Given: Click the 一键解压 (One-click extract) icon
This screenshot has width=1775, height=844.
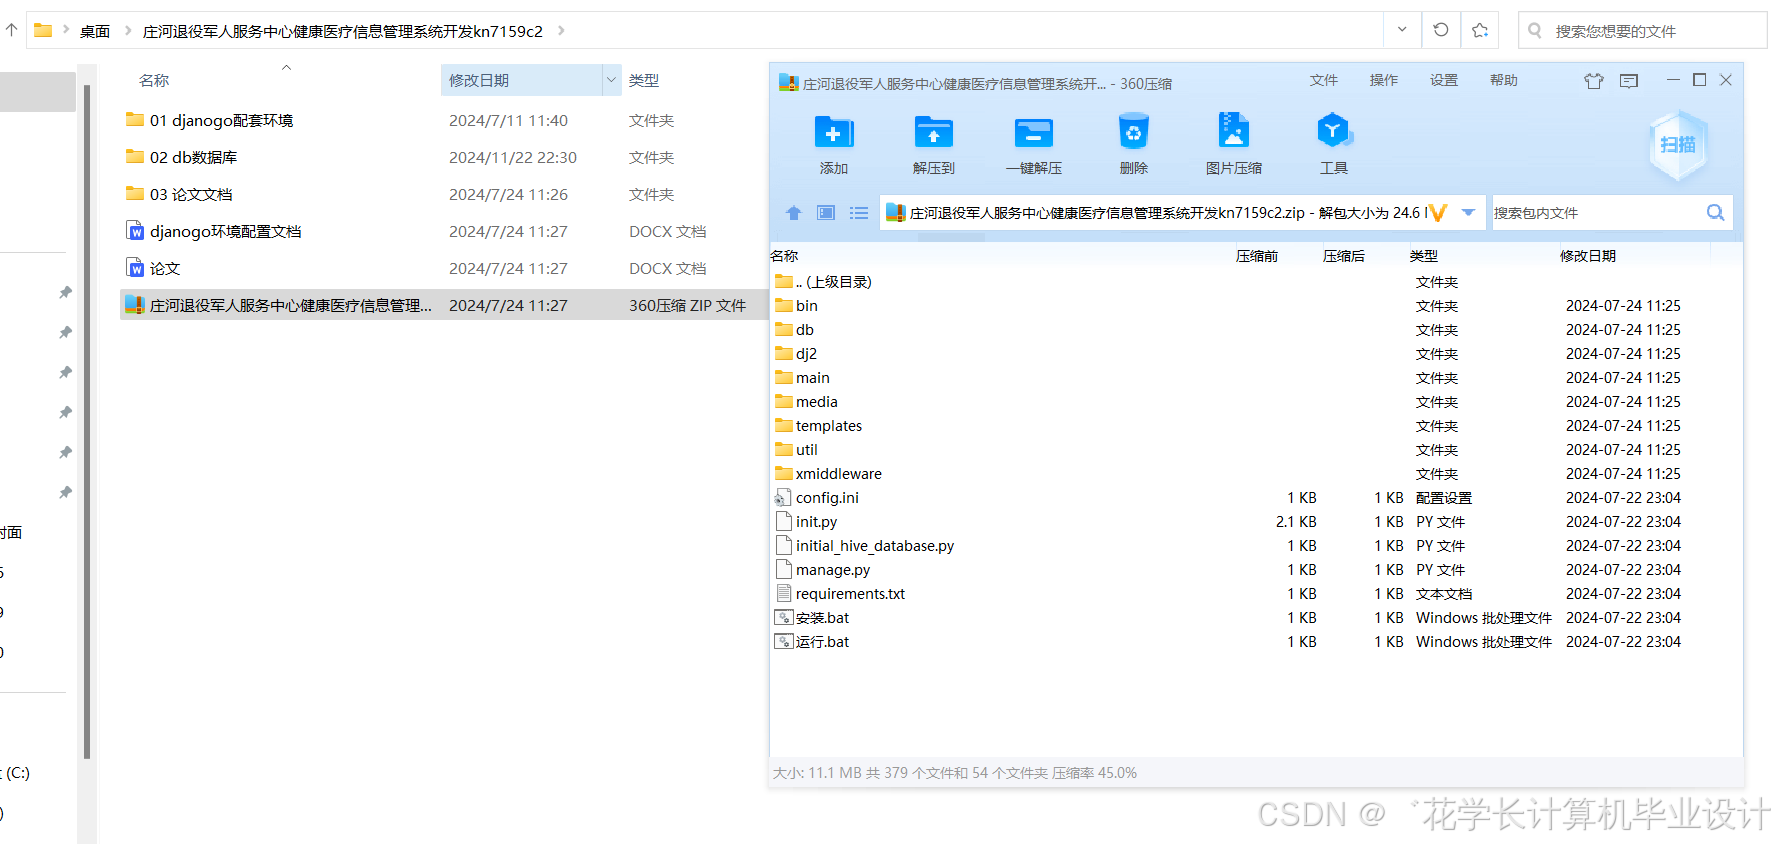Looking at the screenshot, I should click(1033, 133).
